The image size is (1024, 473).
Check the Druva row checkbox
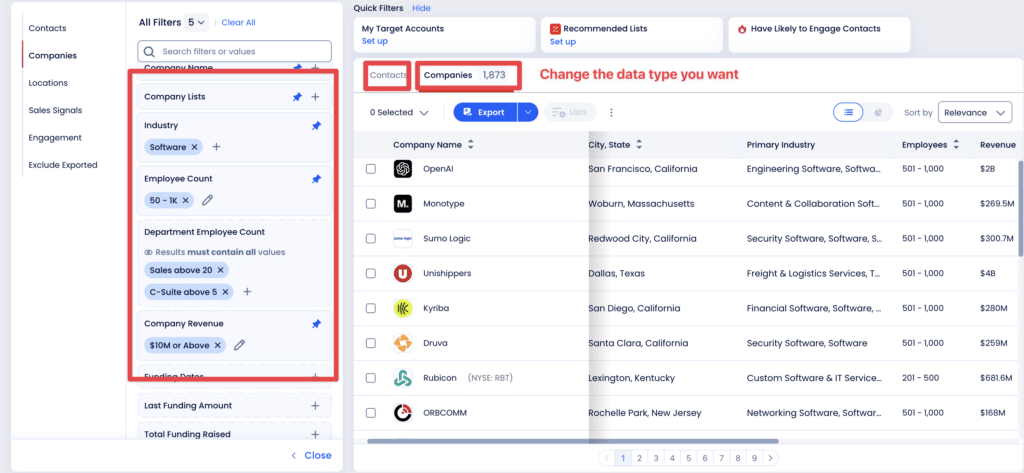coord(371,343)
